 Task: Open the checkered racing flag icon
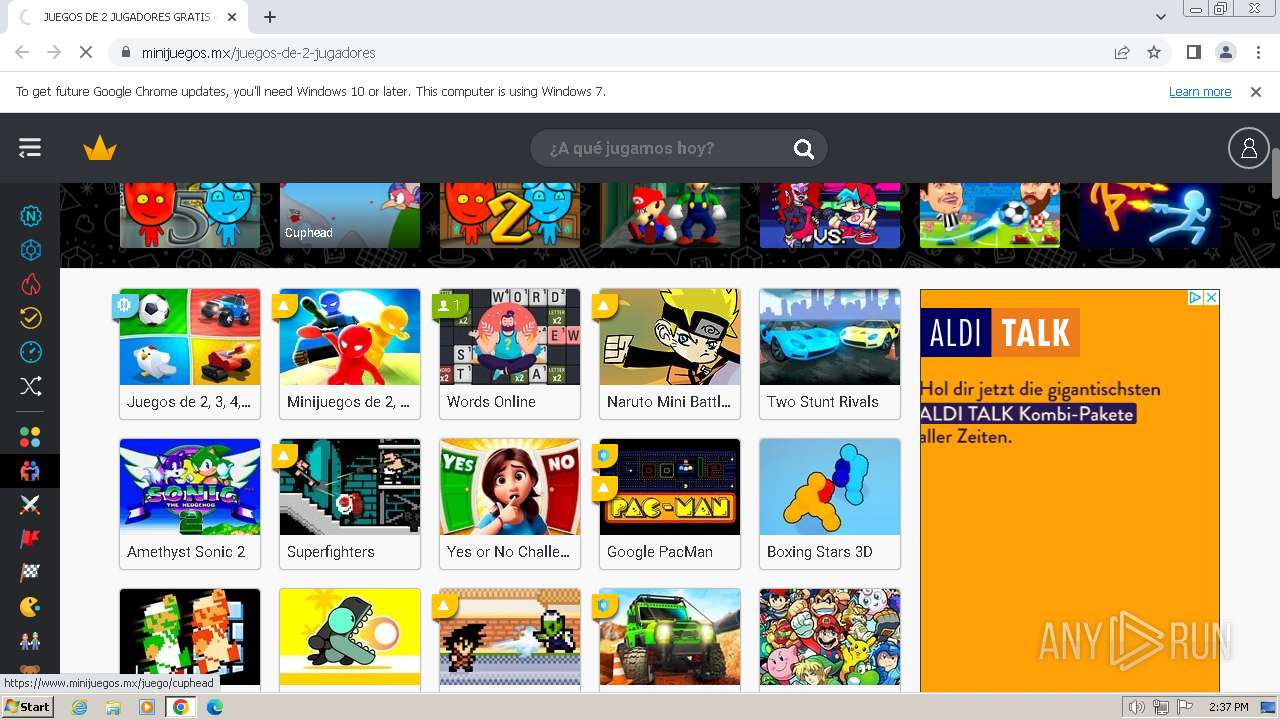click(31, 573)
